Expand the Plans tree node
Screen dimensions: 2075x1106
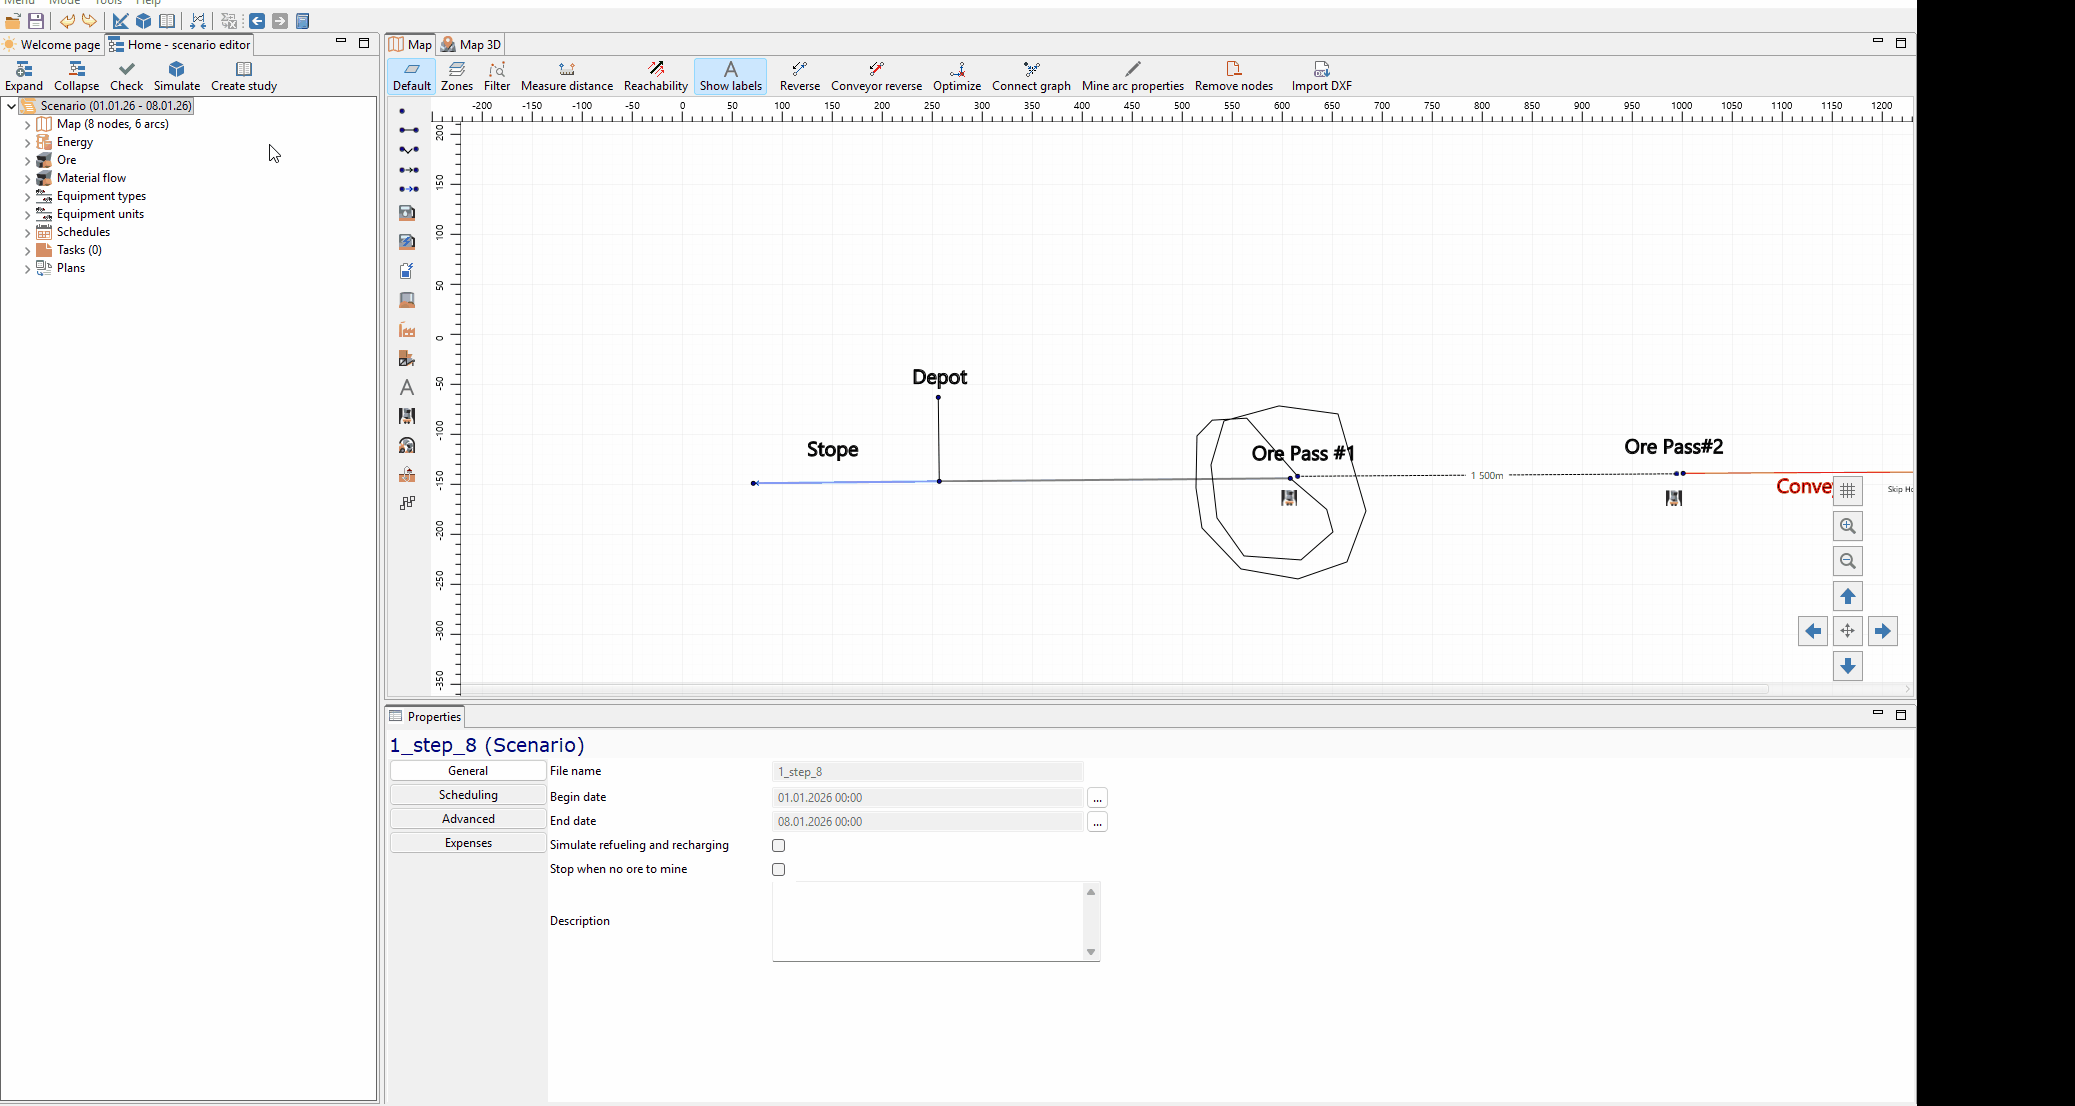(27, 269)
